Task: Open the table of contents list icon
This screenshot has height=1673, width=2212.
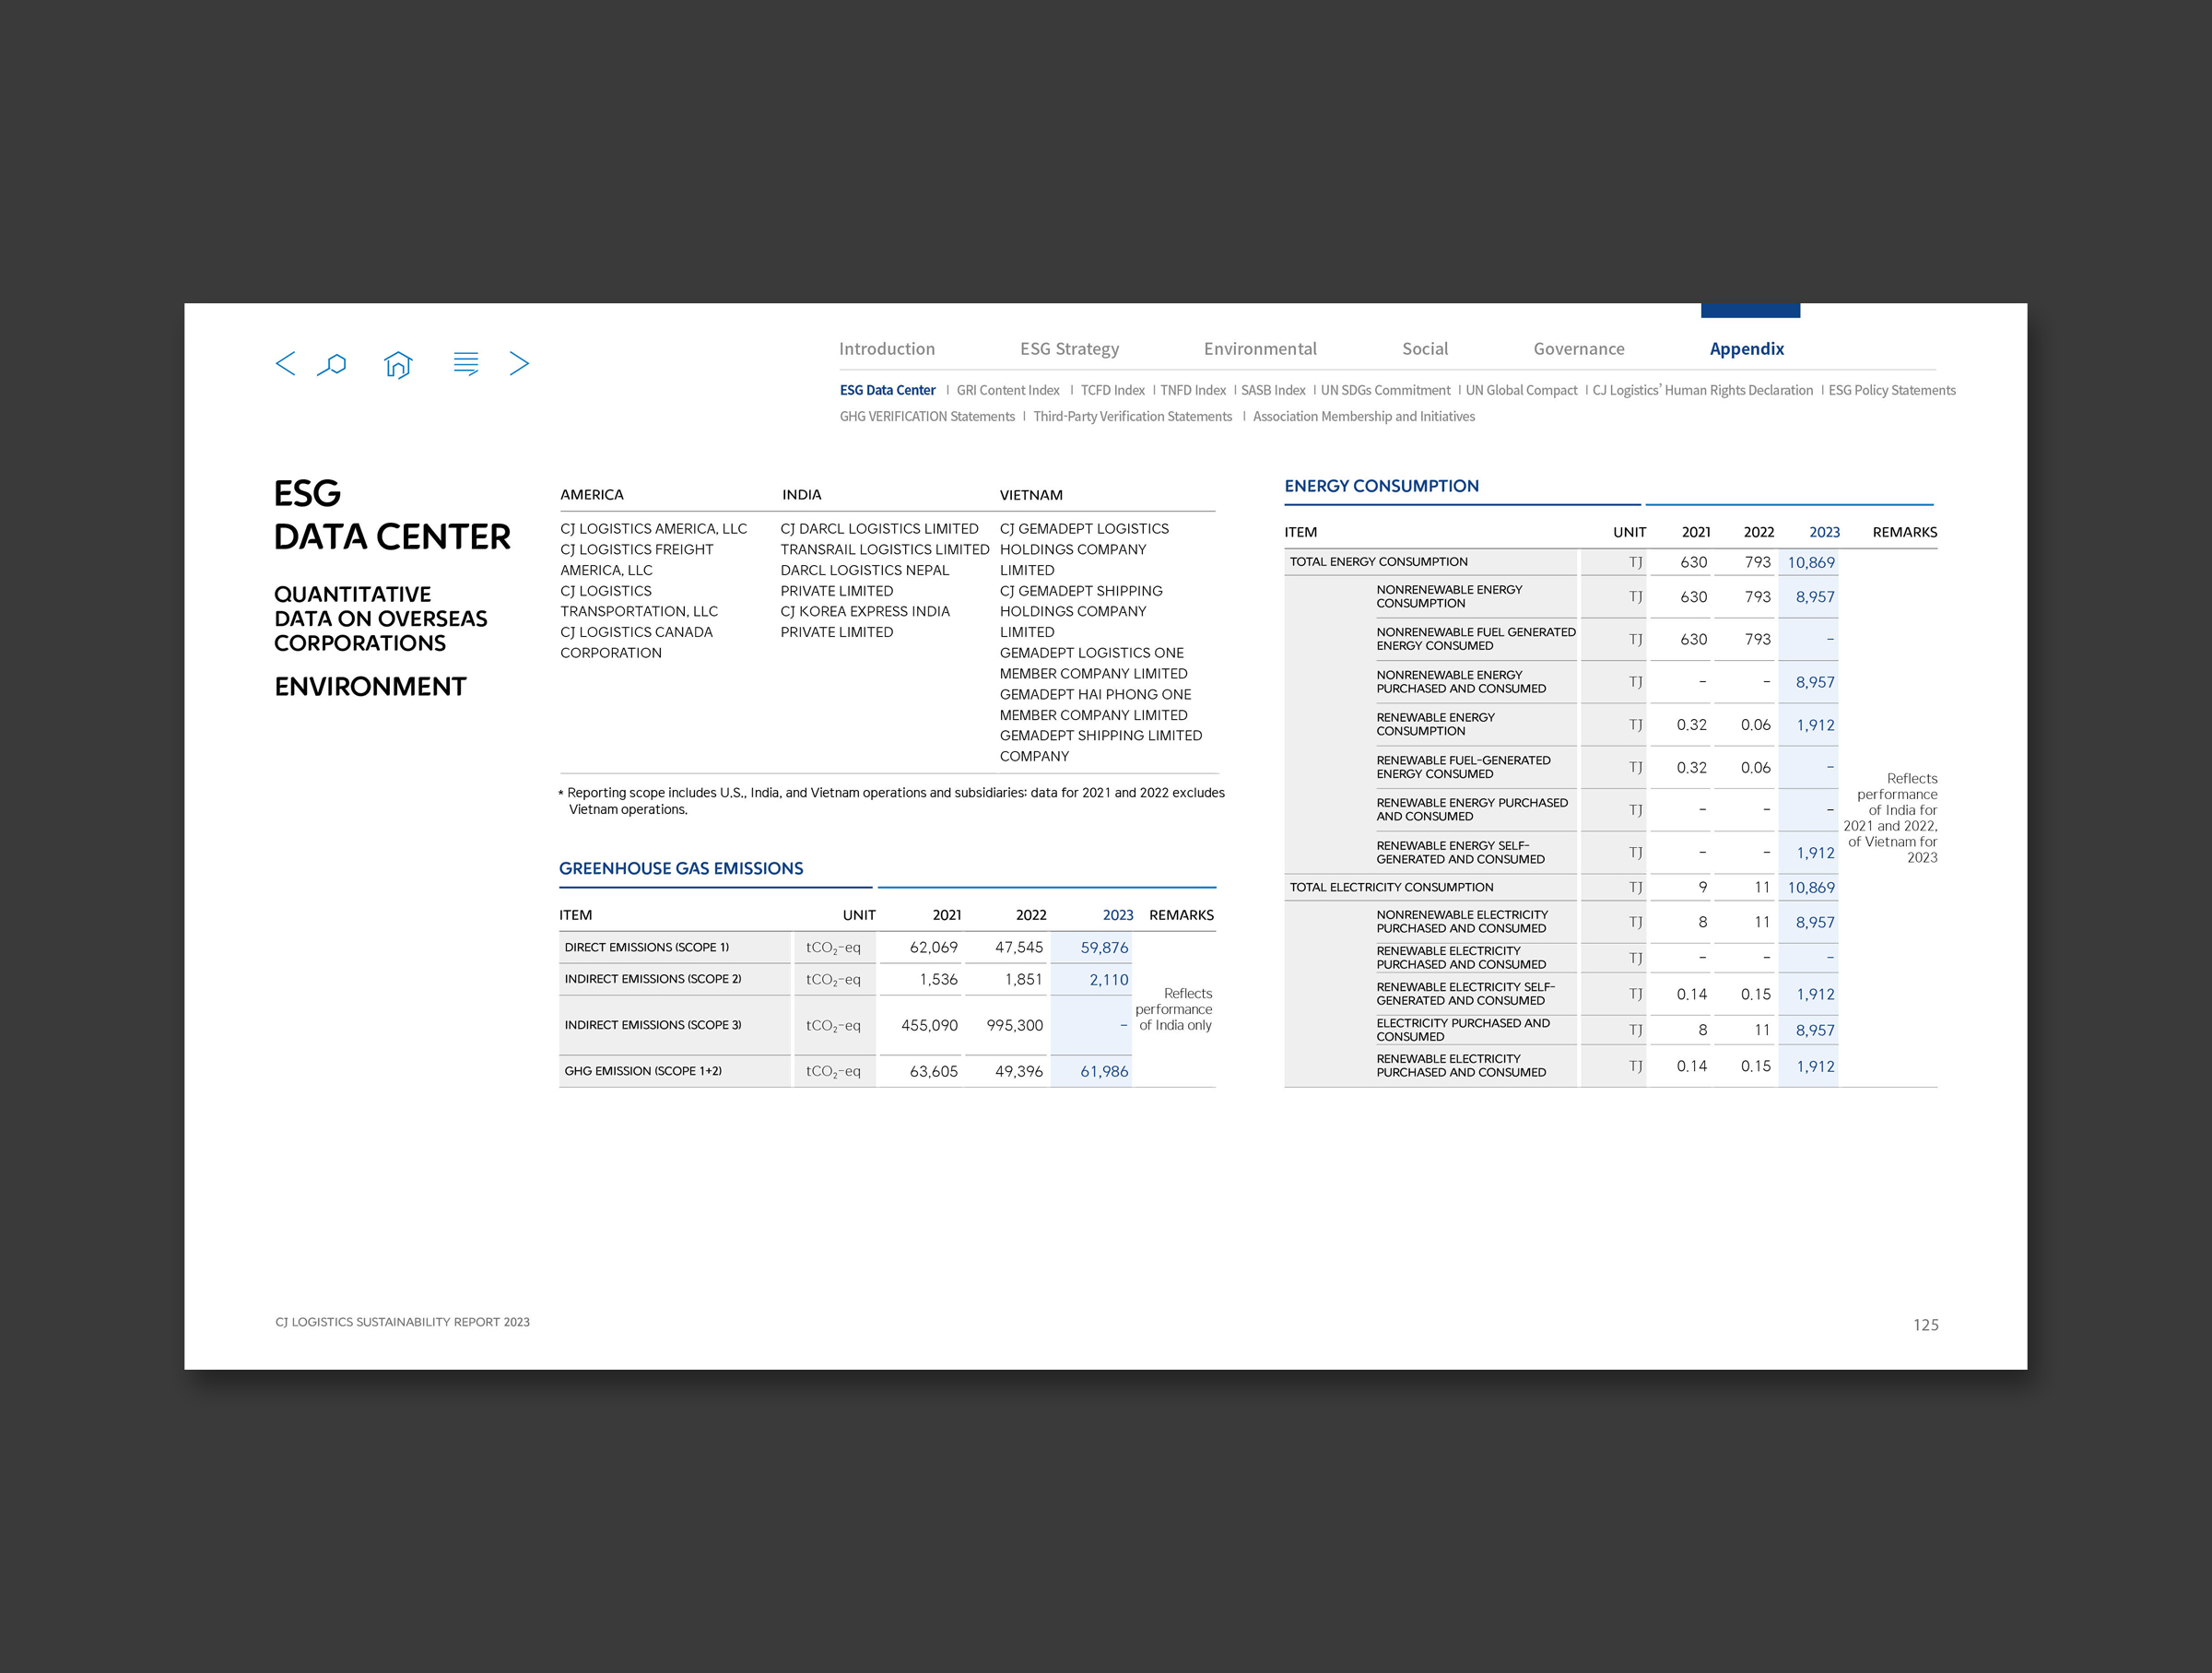Action: (466, 363)
